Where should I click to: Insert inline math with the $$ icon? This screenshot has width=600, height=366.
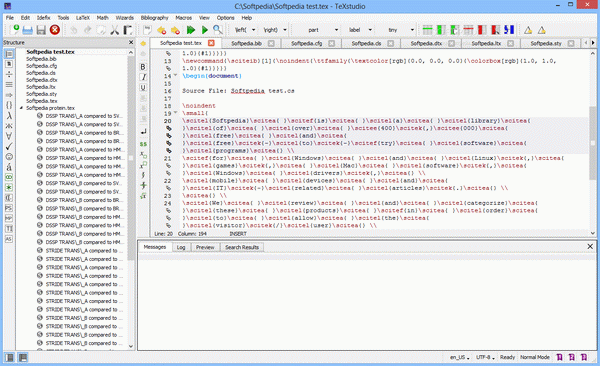(x=143, y=144)
